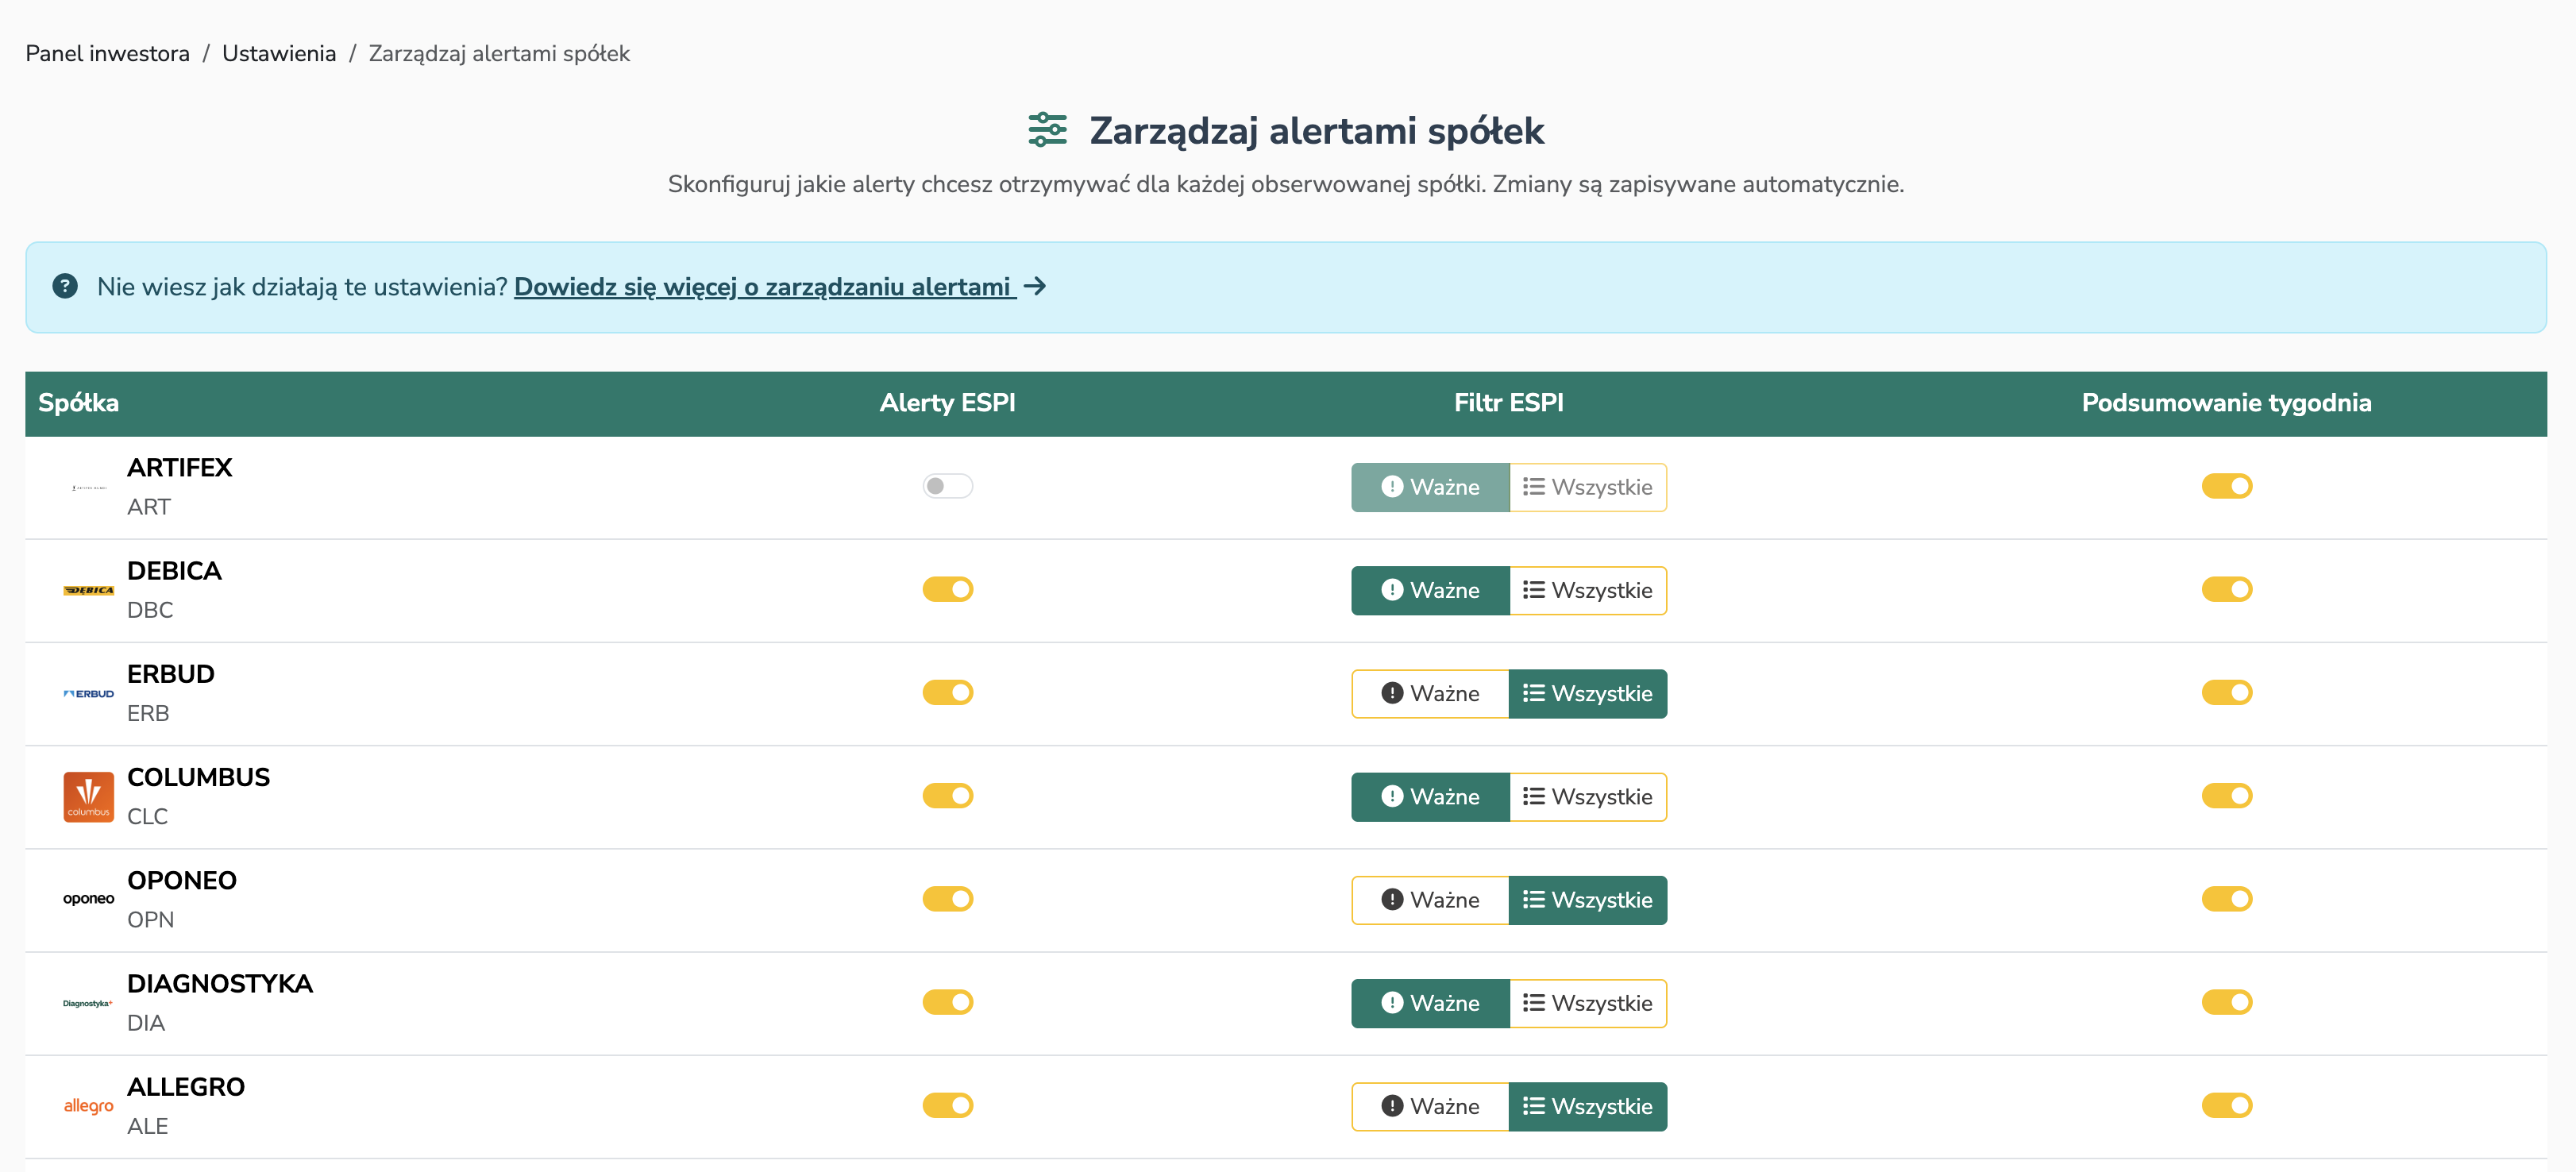Click the Diagnostyka company logo
Viewport: 2576px width, 1172px height.
click(88, 1002)
